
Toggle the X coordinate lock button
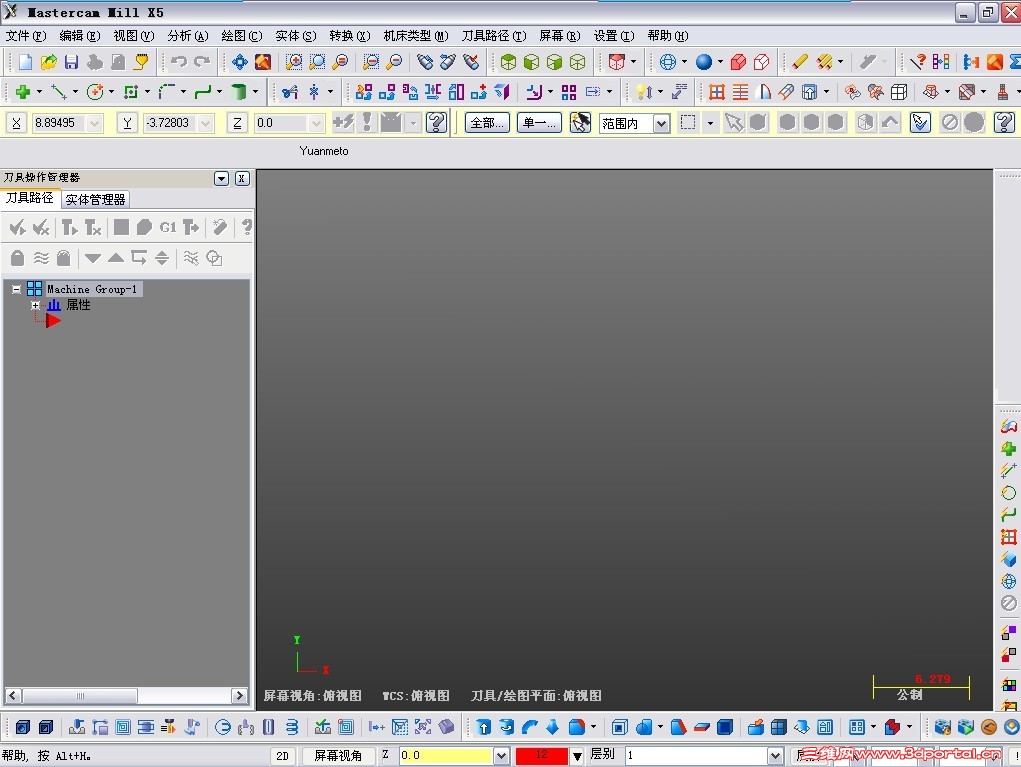[16, 123]
